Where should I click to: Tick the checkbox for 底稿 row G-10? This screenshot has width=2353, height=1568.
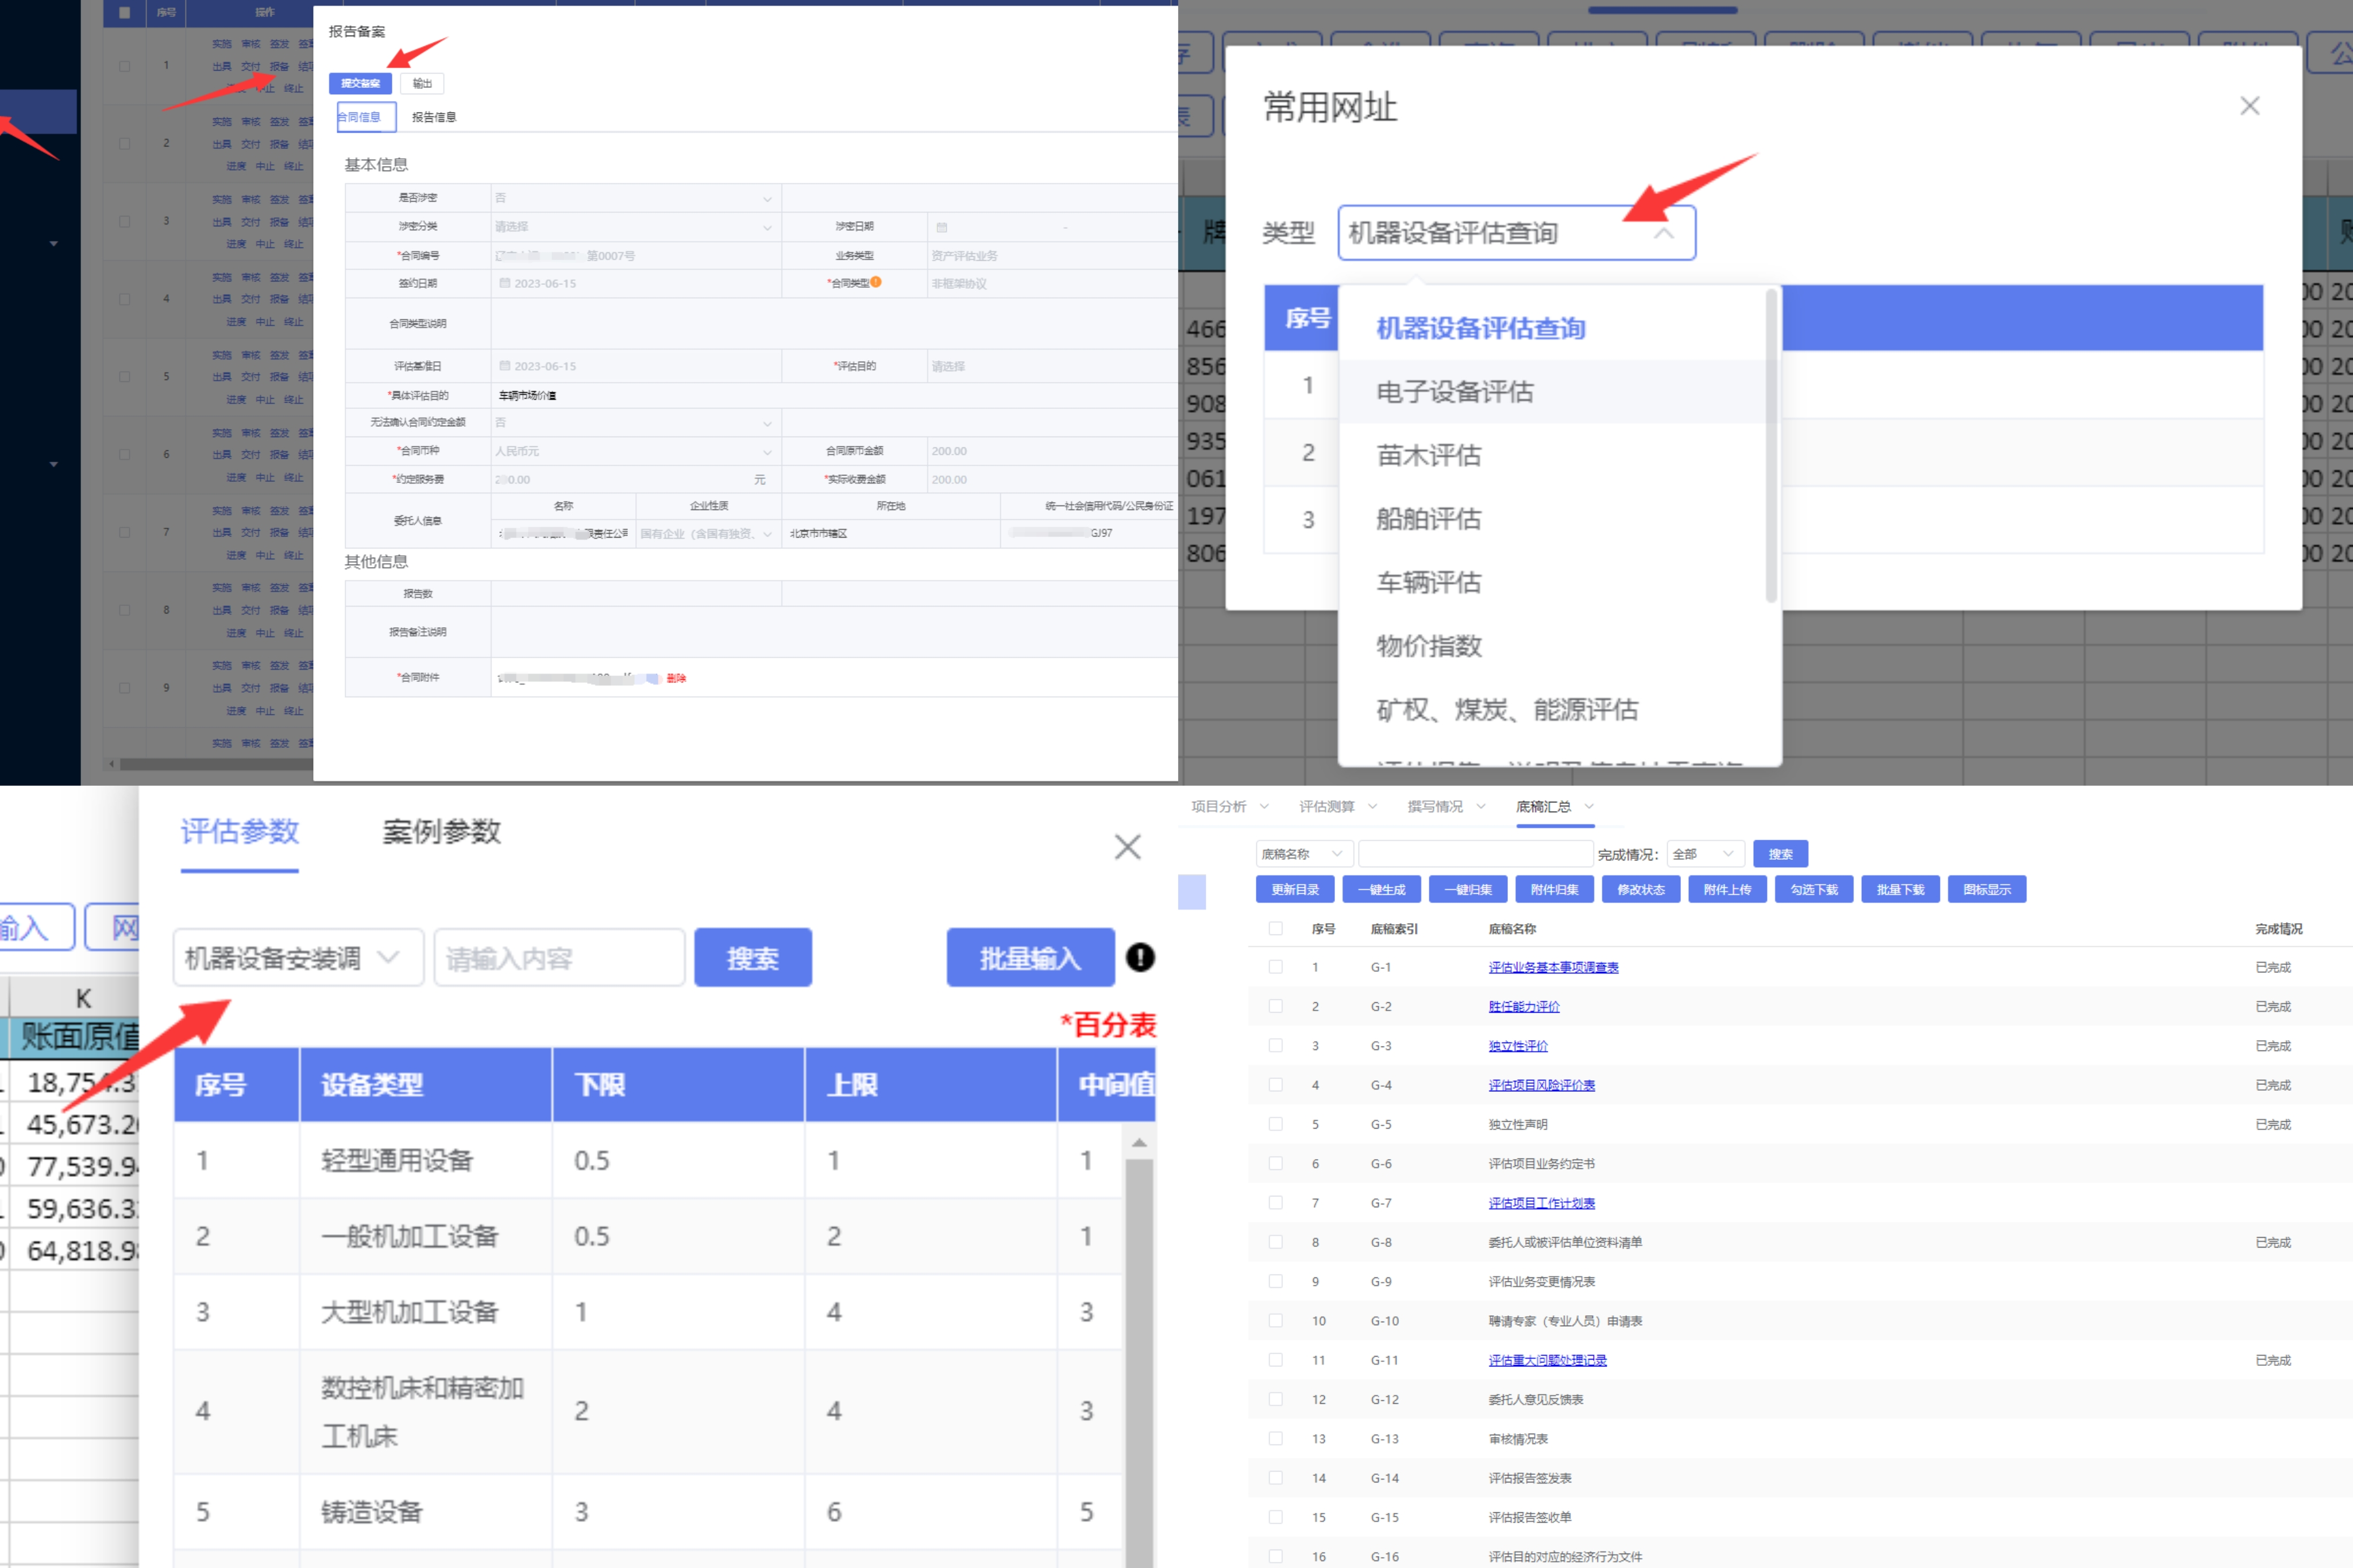click(x=1275, y=1320)
